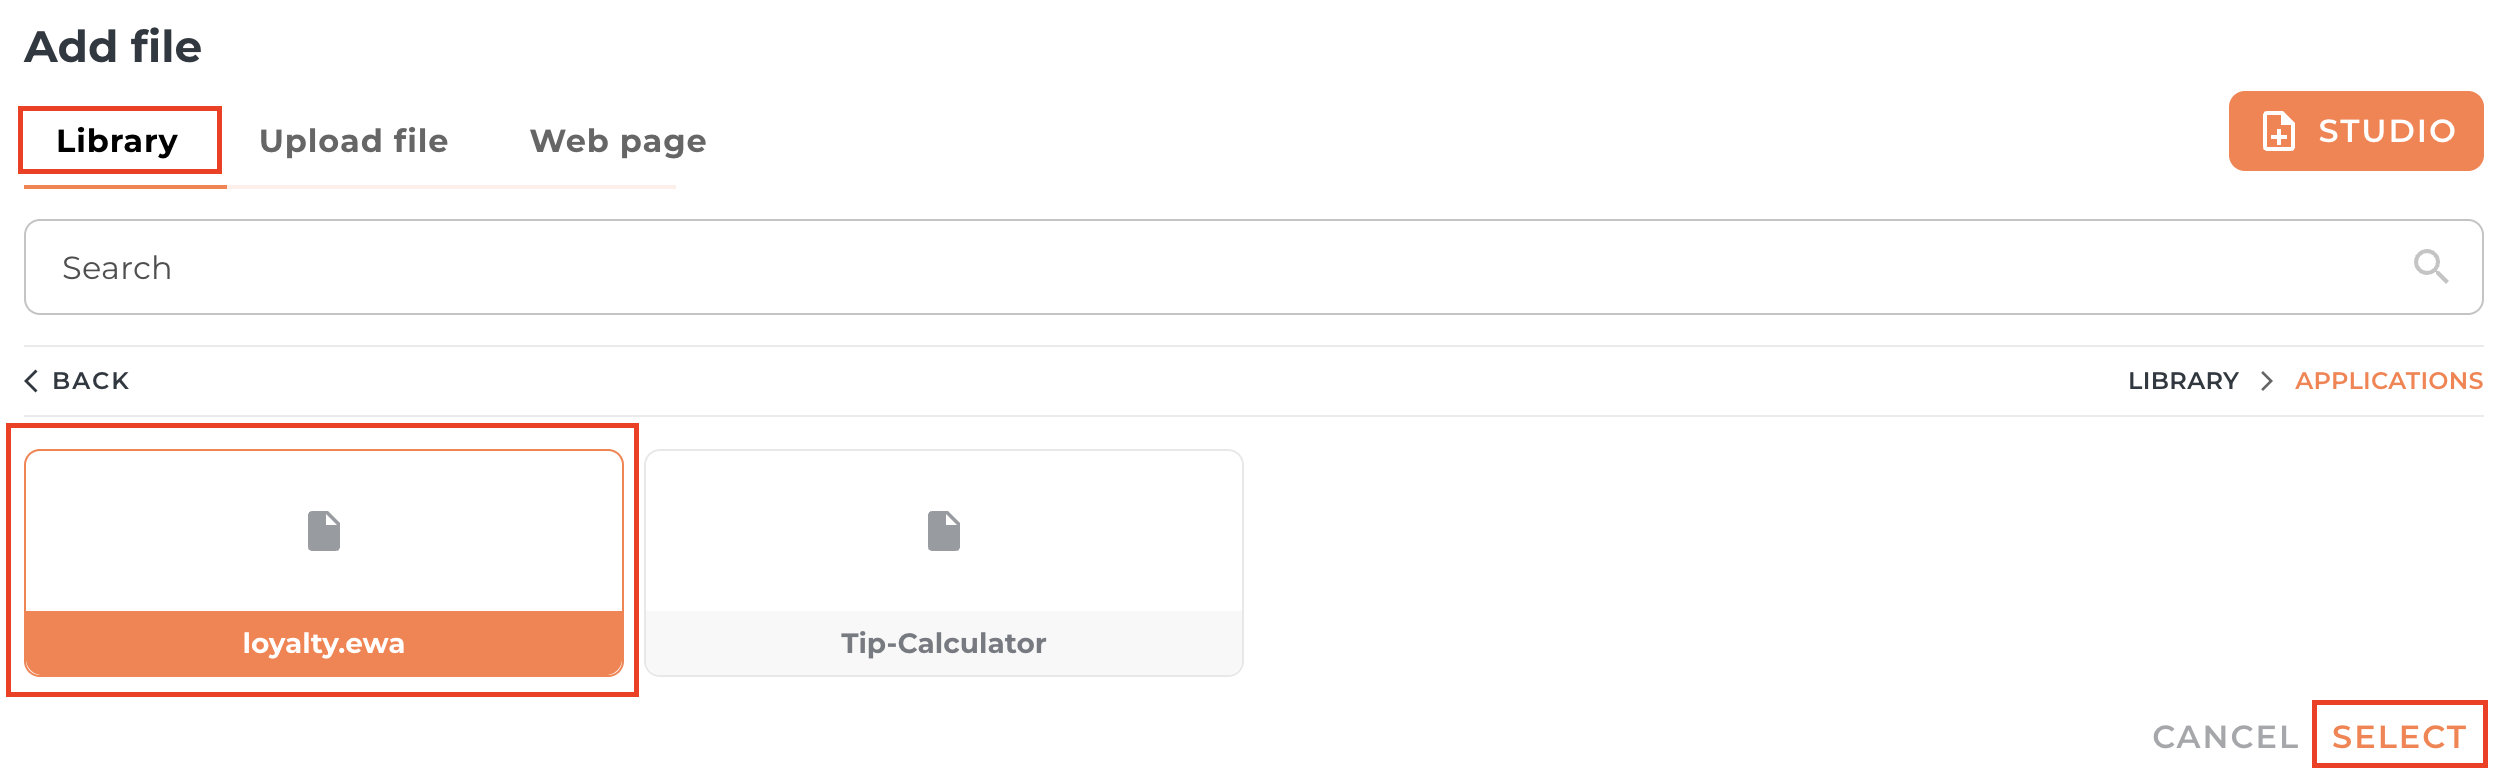Click the file-plus icon on the Studio button

2279,131
